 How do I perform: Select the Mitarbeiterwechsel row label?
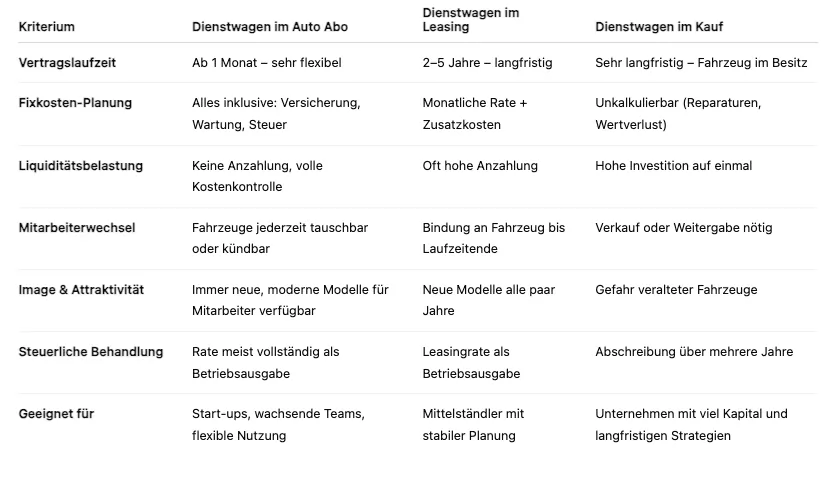coord(76,228)
